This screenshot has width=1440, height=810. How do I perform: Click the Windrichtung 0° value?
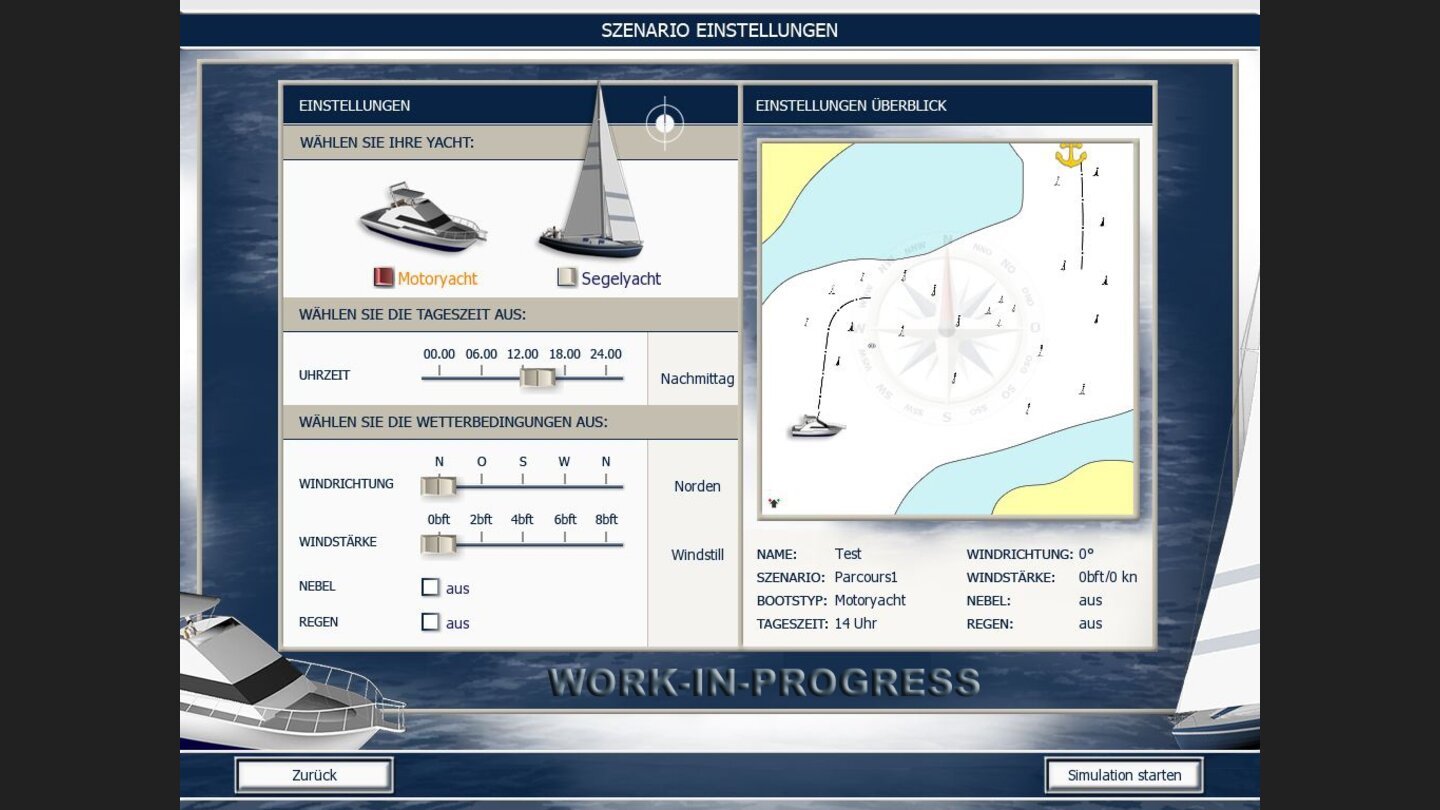coord(1086,554)
